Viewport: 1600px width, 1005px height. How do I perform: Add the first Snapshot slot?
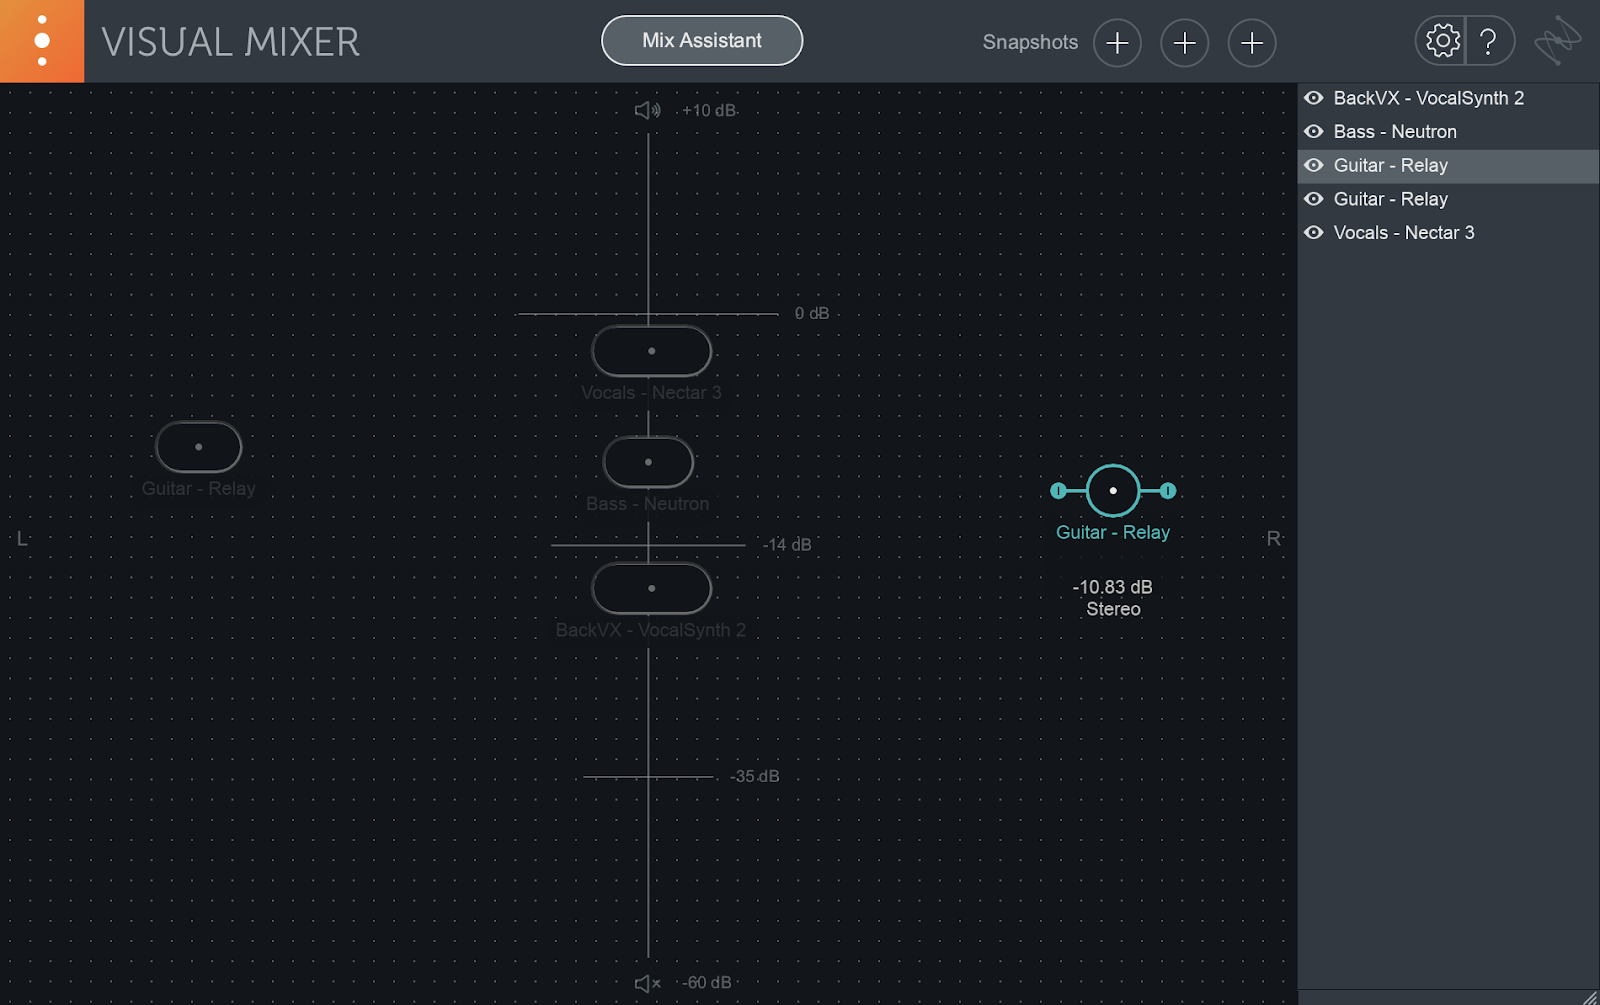click(1117, 43)
